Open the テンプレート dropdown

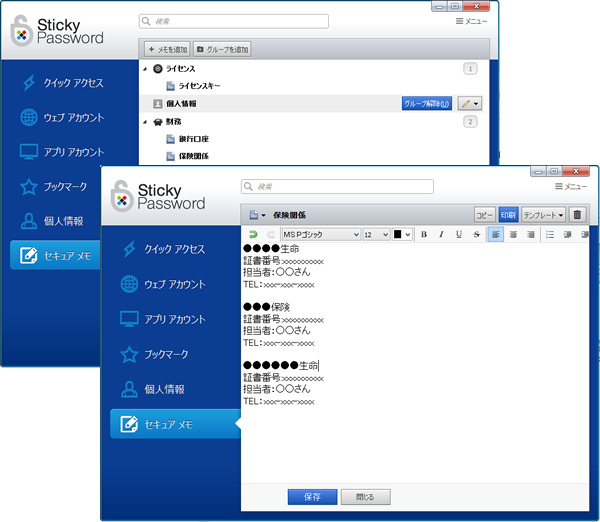(543, 215)
